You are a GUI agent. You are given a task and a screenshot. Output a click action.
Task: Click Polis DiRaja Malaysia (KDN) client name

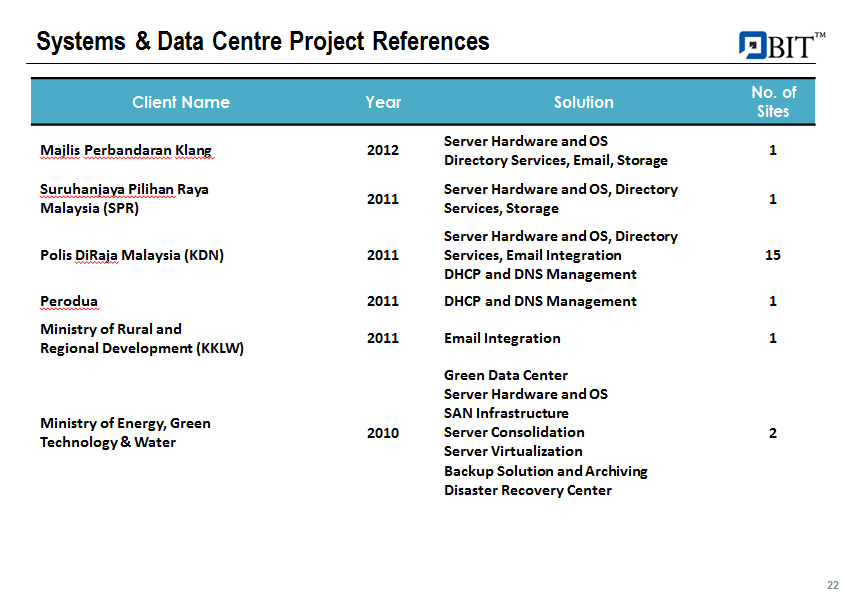coord(132,255)
